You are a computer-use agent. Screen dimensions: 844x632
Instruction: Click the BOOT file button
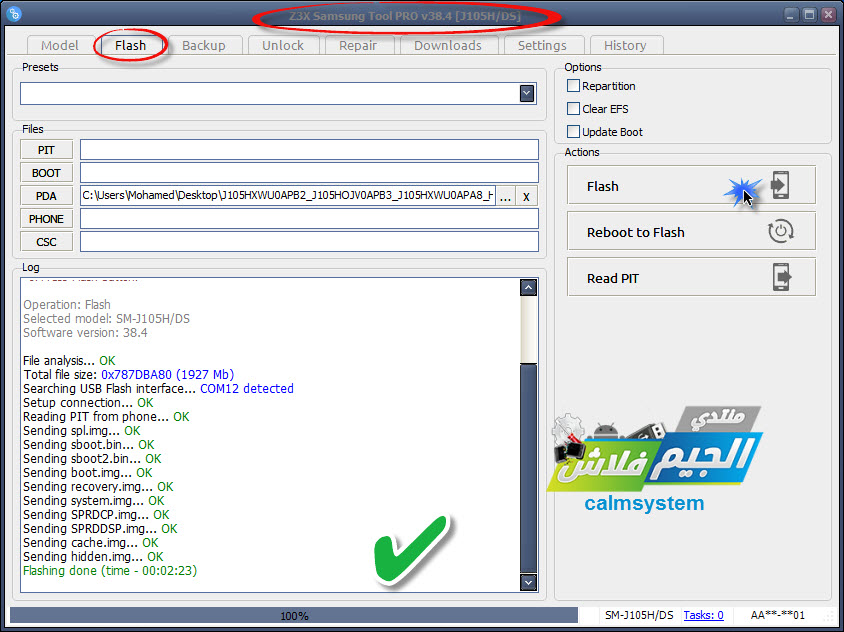[46, 173]
